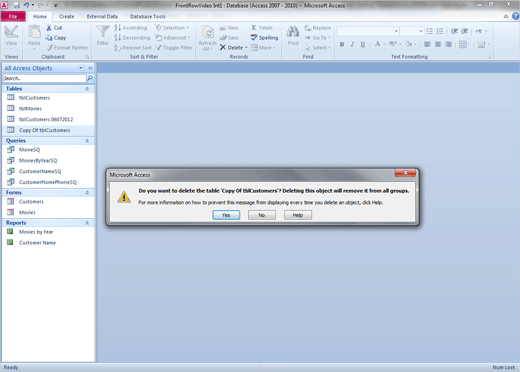Click the Replace command
The image size is (520, 372).
click(318, 28)
